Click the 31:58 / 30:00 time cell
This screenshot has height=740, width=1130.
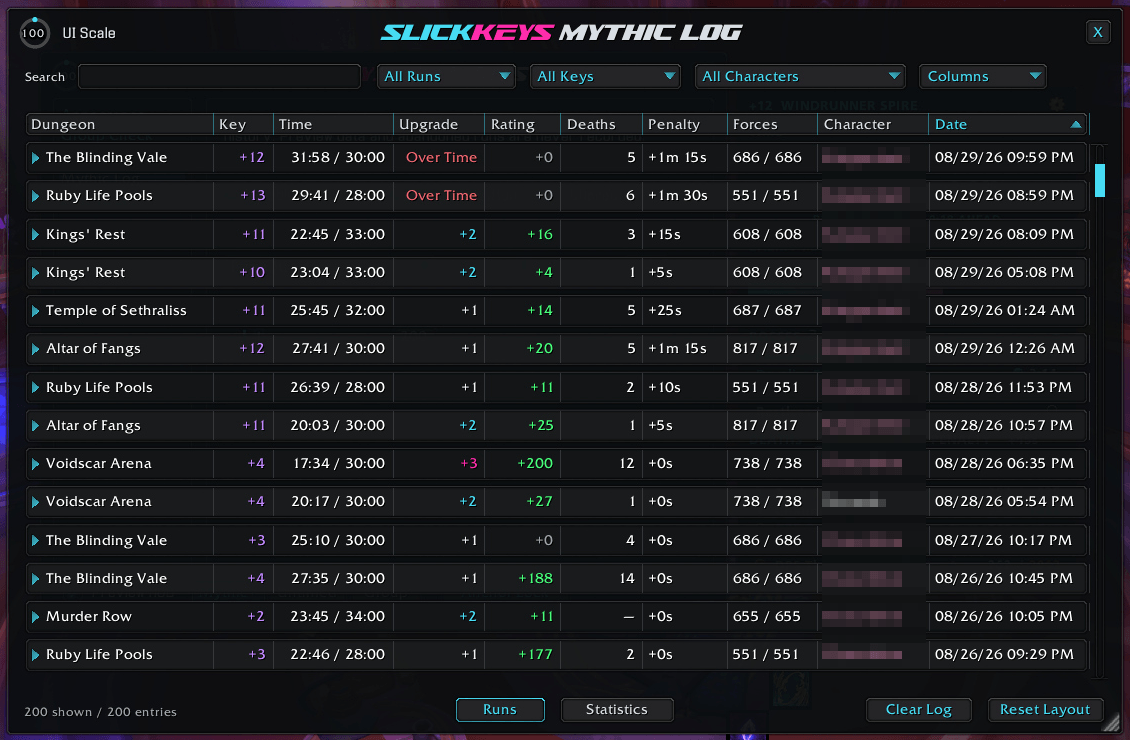[338, 158]
